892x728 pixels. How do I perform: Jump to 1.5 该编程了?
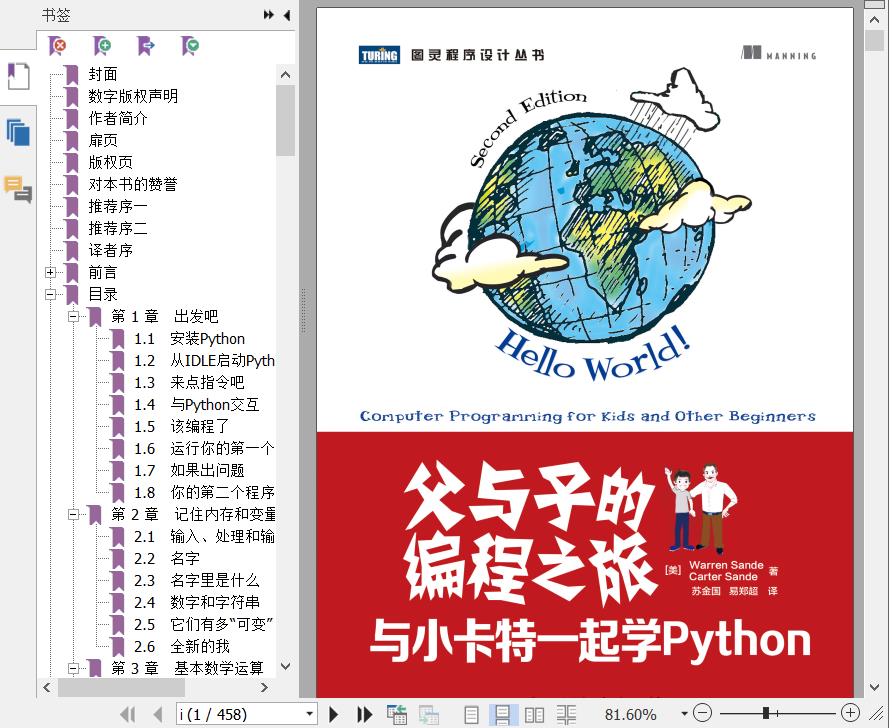(x=182, y=427)
